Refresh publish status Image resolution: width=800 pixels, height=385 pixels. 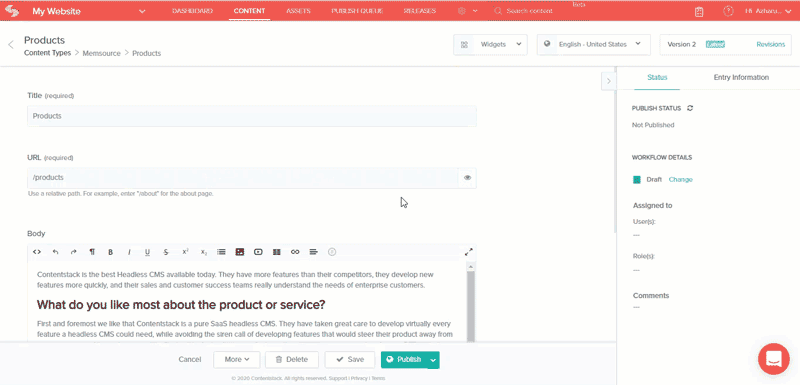690,108
